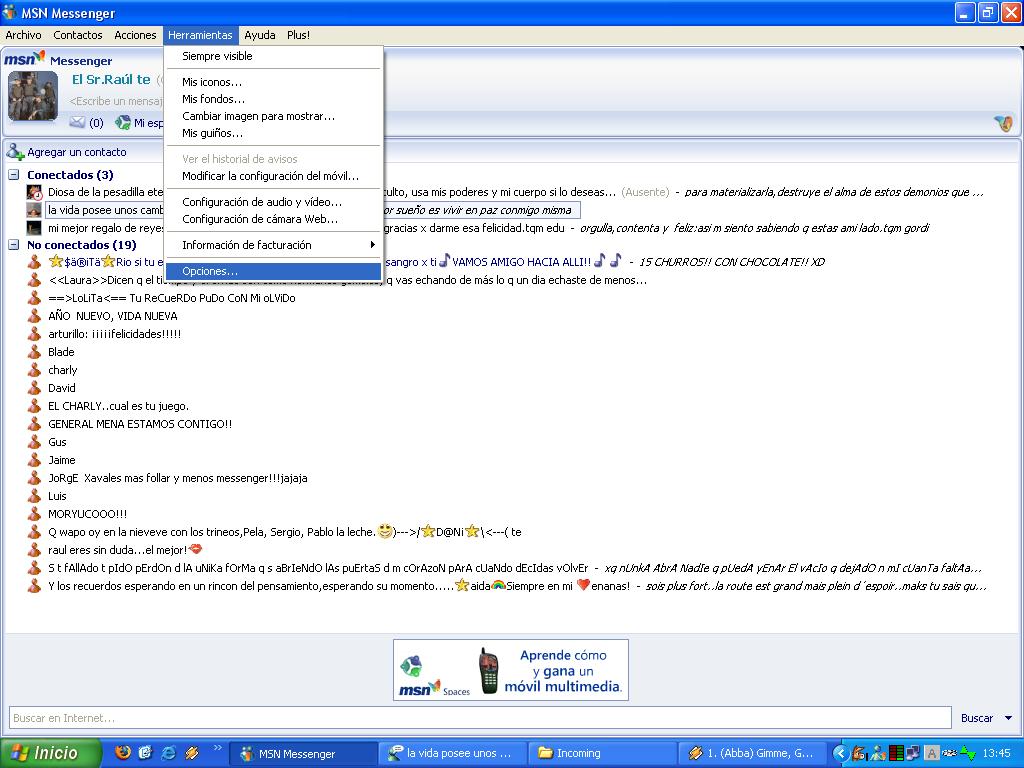Screen dimensions: 1024x768
Task: Select offline contact Blade
Action: tap(61, 352)
